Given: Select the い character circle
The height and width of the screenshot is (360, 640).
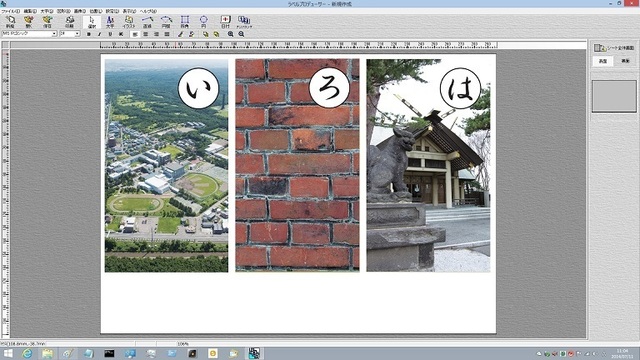Looking at the screenshot, I should tap(198, 88).
